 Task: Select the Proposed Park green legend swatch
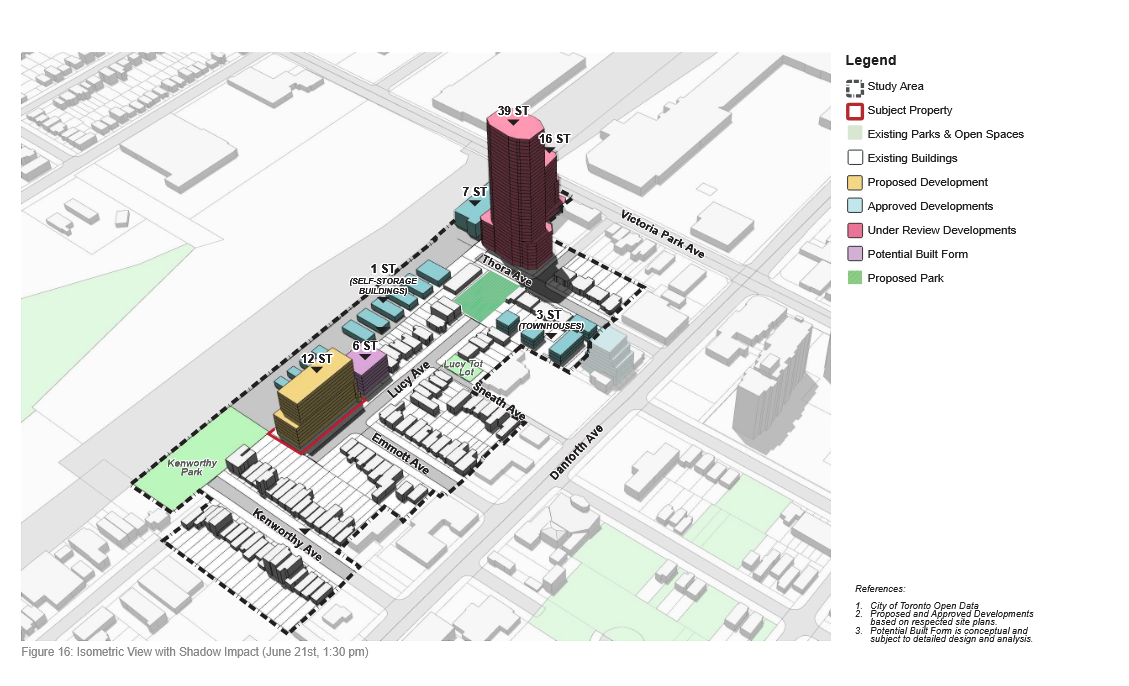pos(854,278)
